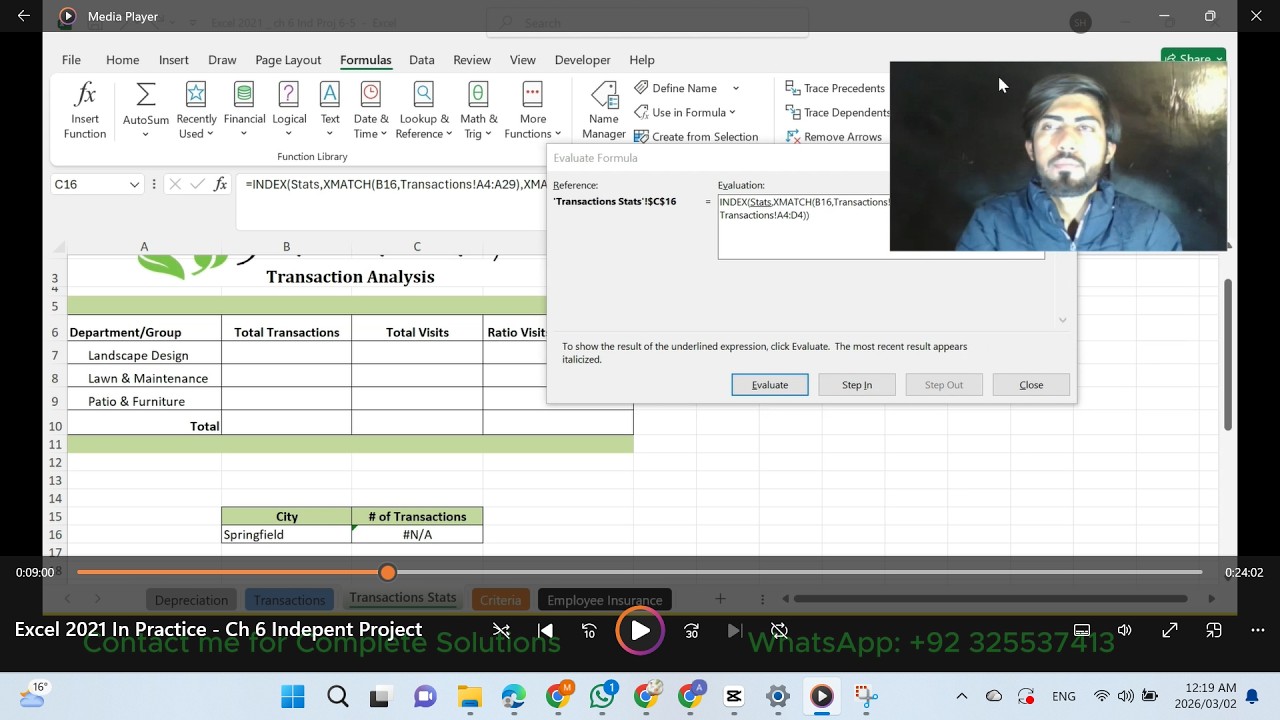Switch to the Page Layout tab
The height and width of the screenshot is (720, 1280).
click(288, 60)
